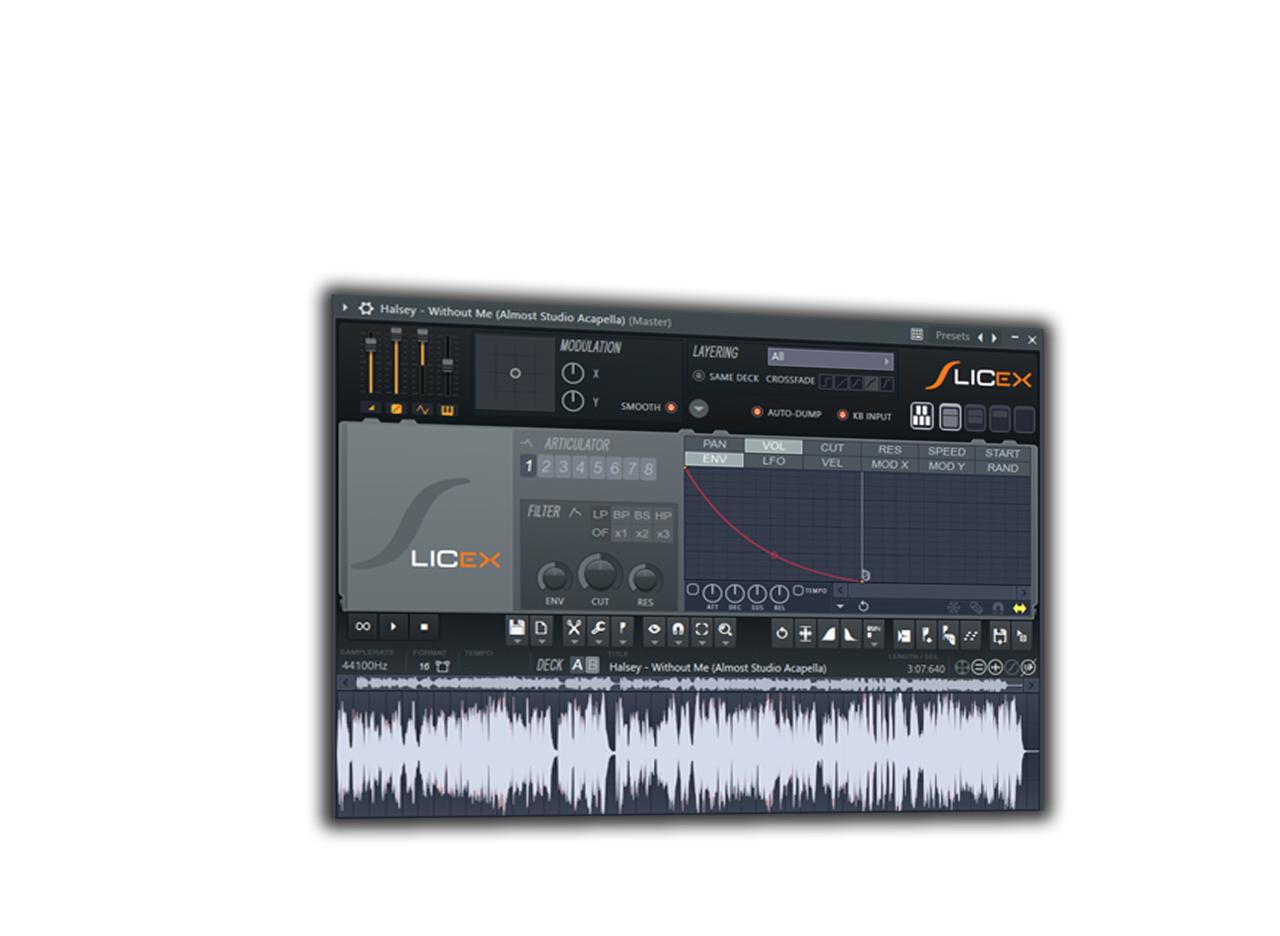Toggle the SMOOTH modulation LED
Viewport: 1280px width, 936px height.
point(671,407)
